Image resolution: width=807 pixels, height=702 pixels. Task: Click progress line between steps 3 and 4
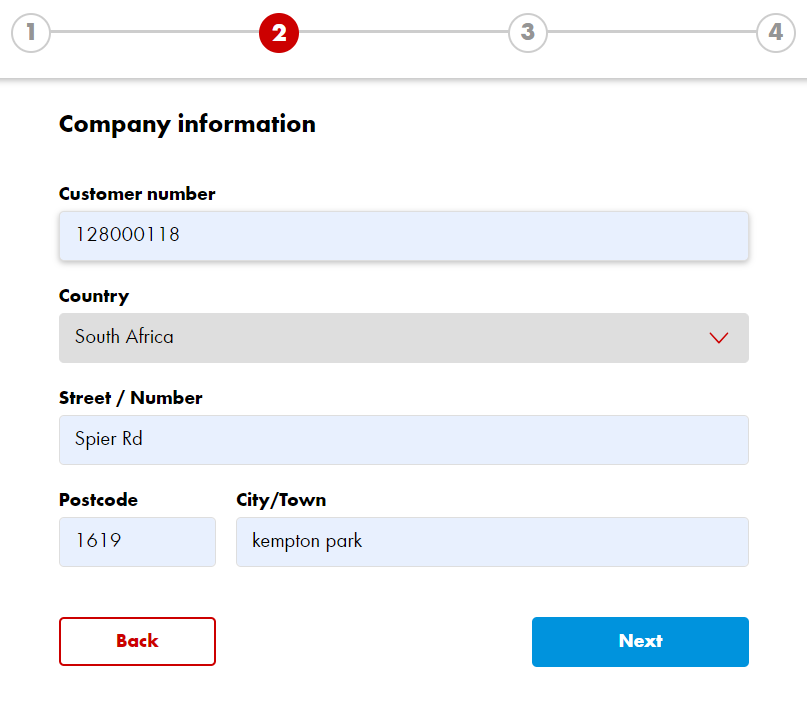[x=652, y=31]
